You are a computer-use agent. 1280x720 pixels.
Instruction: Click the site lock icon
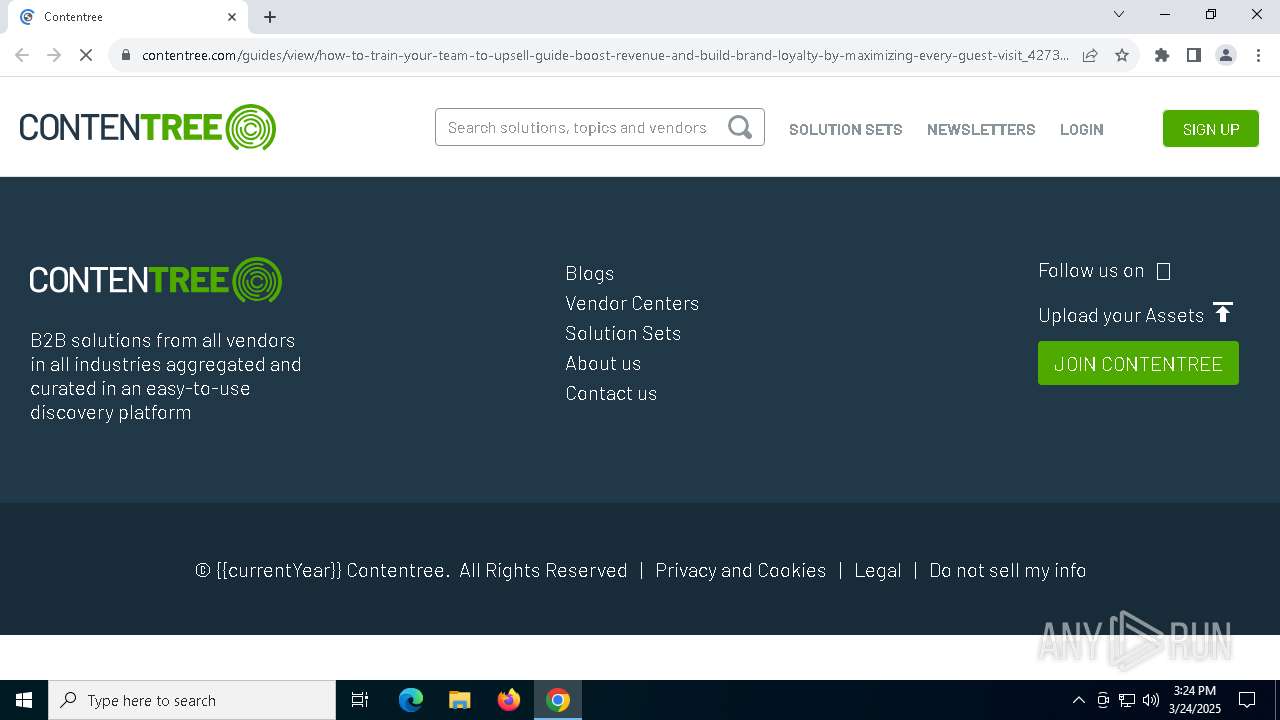click(x=126, y=55)
